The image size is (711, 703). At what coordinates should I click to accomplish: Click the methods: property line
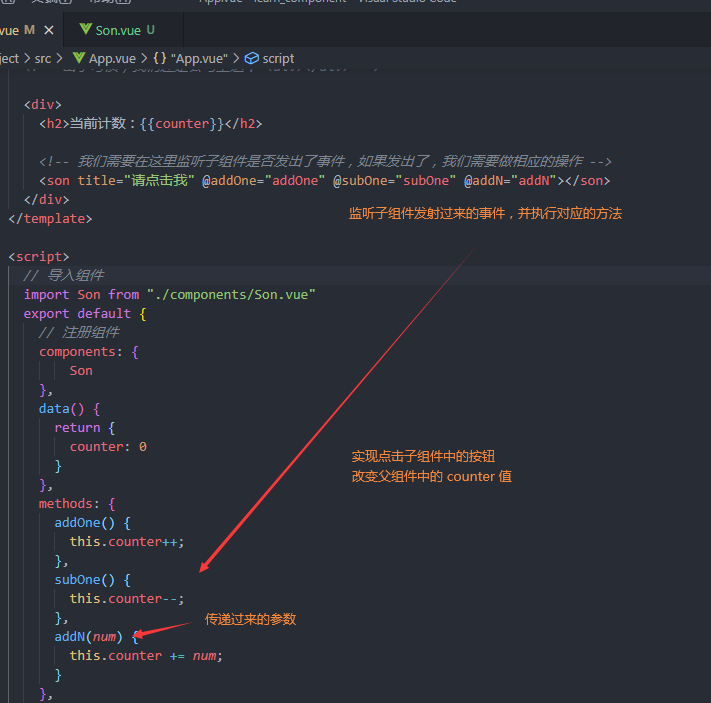coord(77,504)
